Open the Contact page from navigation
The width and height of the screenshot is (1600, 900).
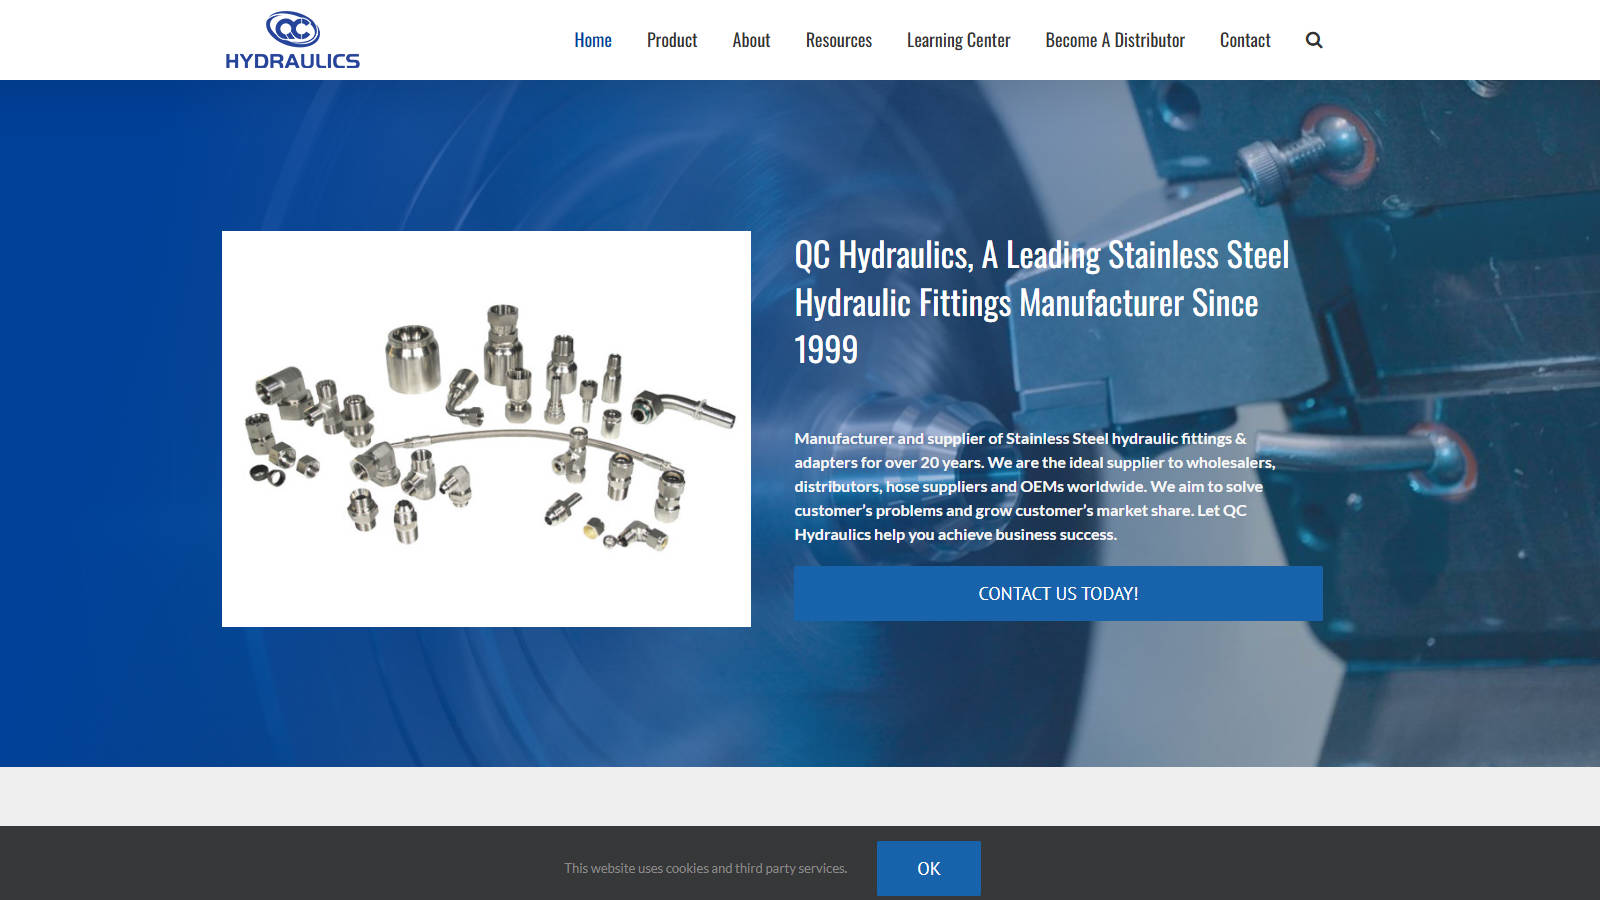coord(1244,40)
